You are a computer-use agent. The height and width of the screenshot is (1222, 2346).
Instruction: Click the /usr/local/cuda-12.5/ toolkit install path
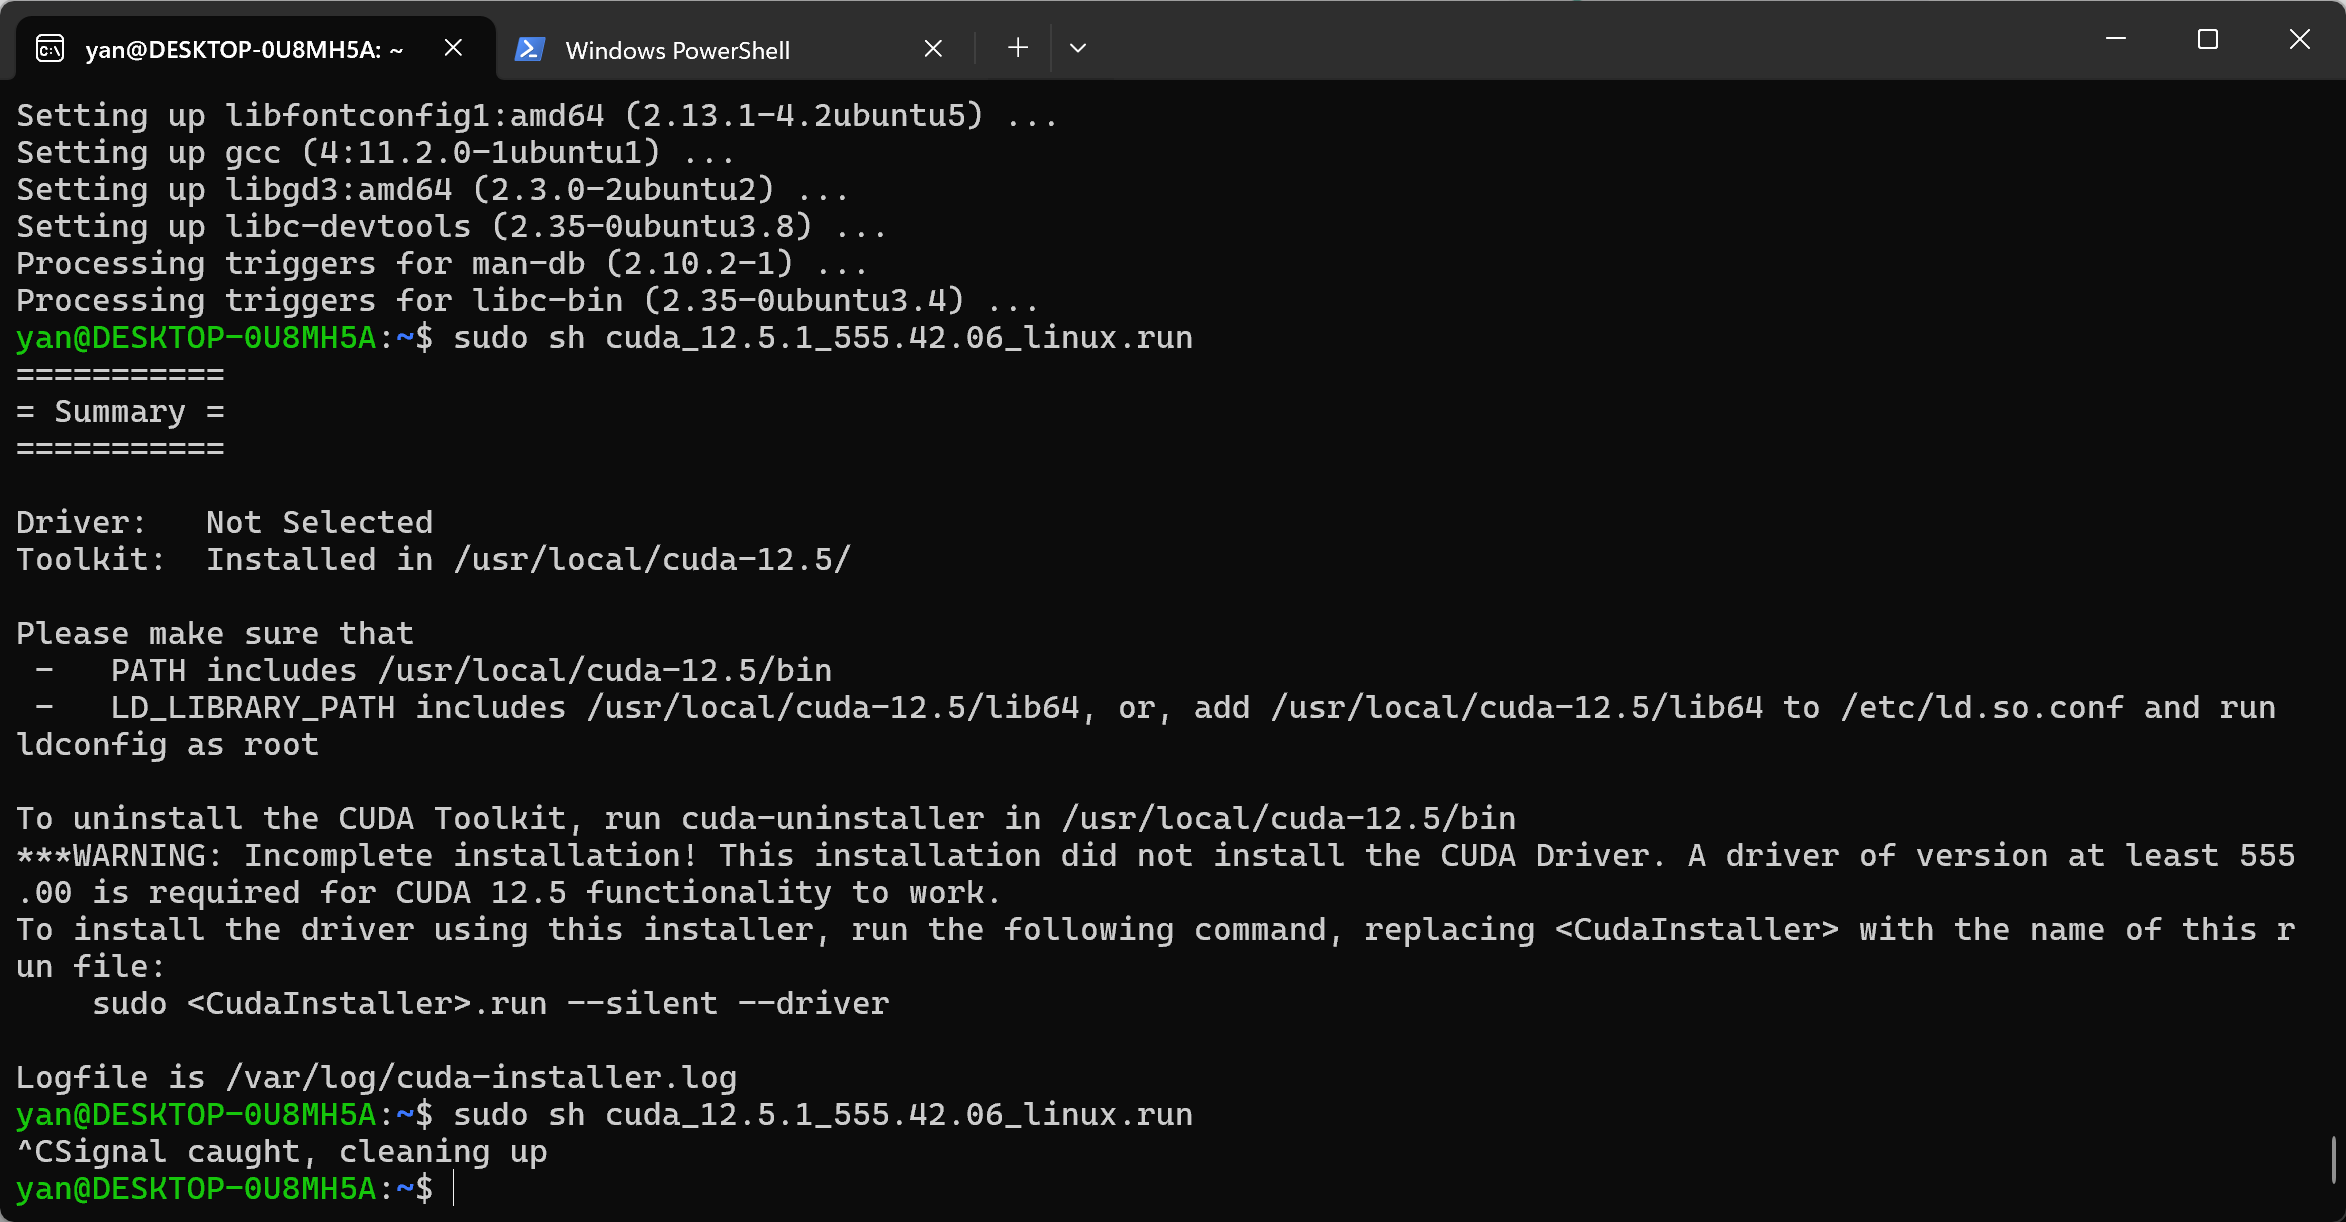click(x=653, y=560)
